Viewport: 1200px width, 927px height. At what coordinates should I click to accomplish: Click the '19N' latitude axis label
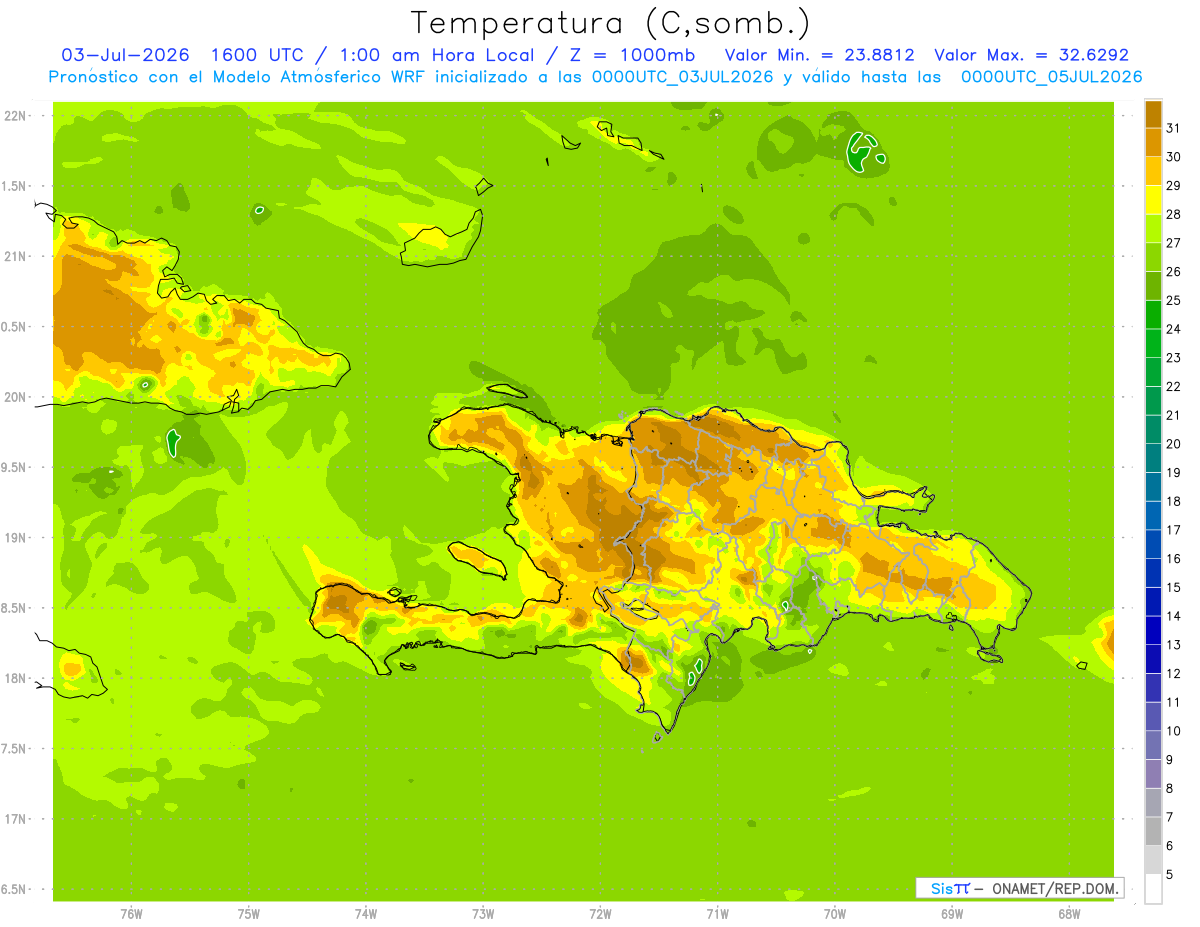pos(14,538)
